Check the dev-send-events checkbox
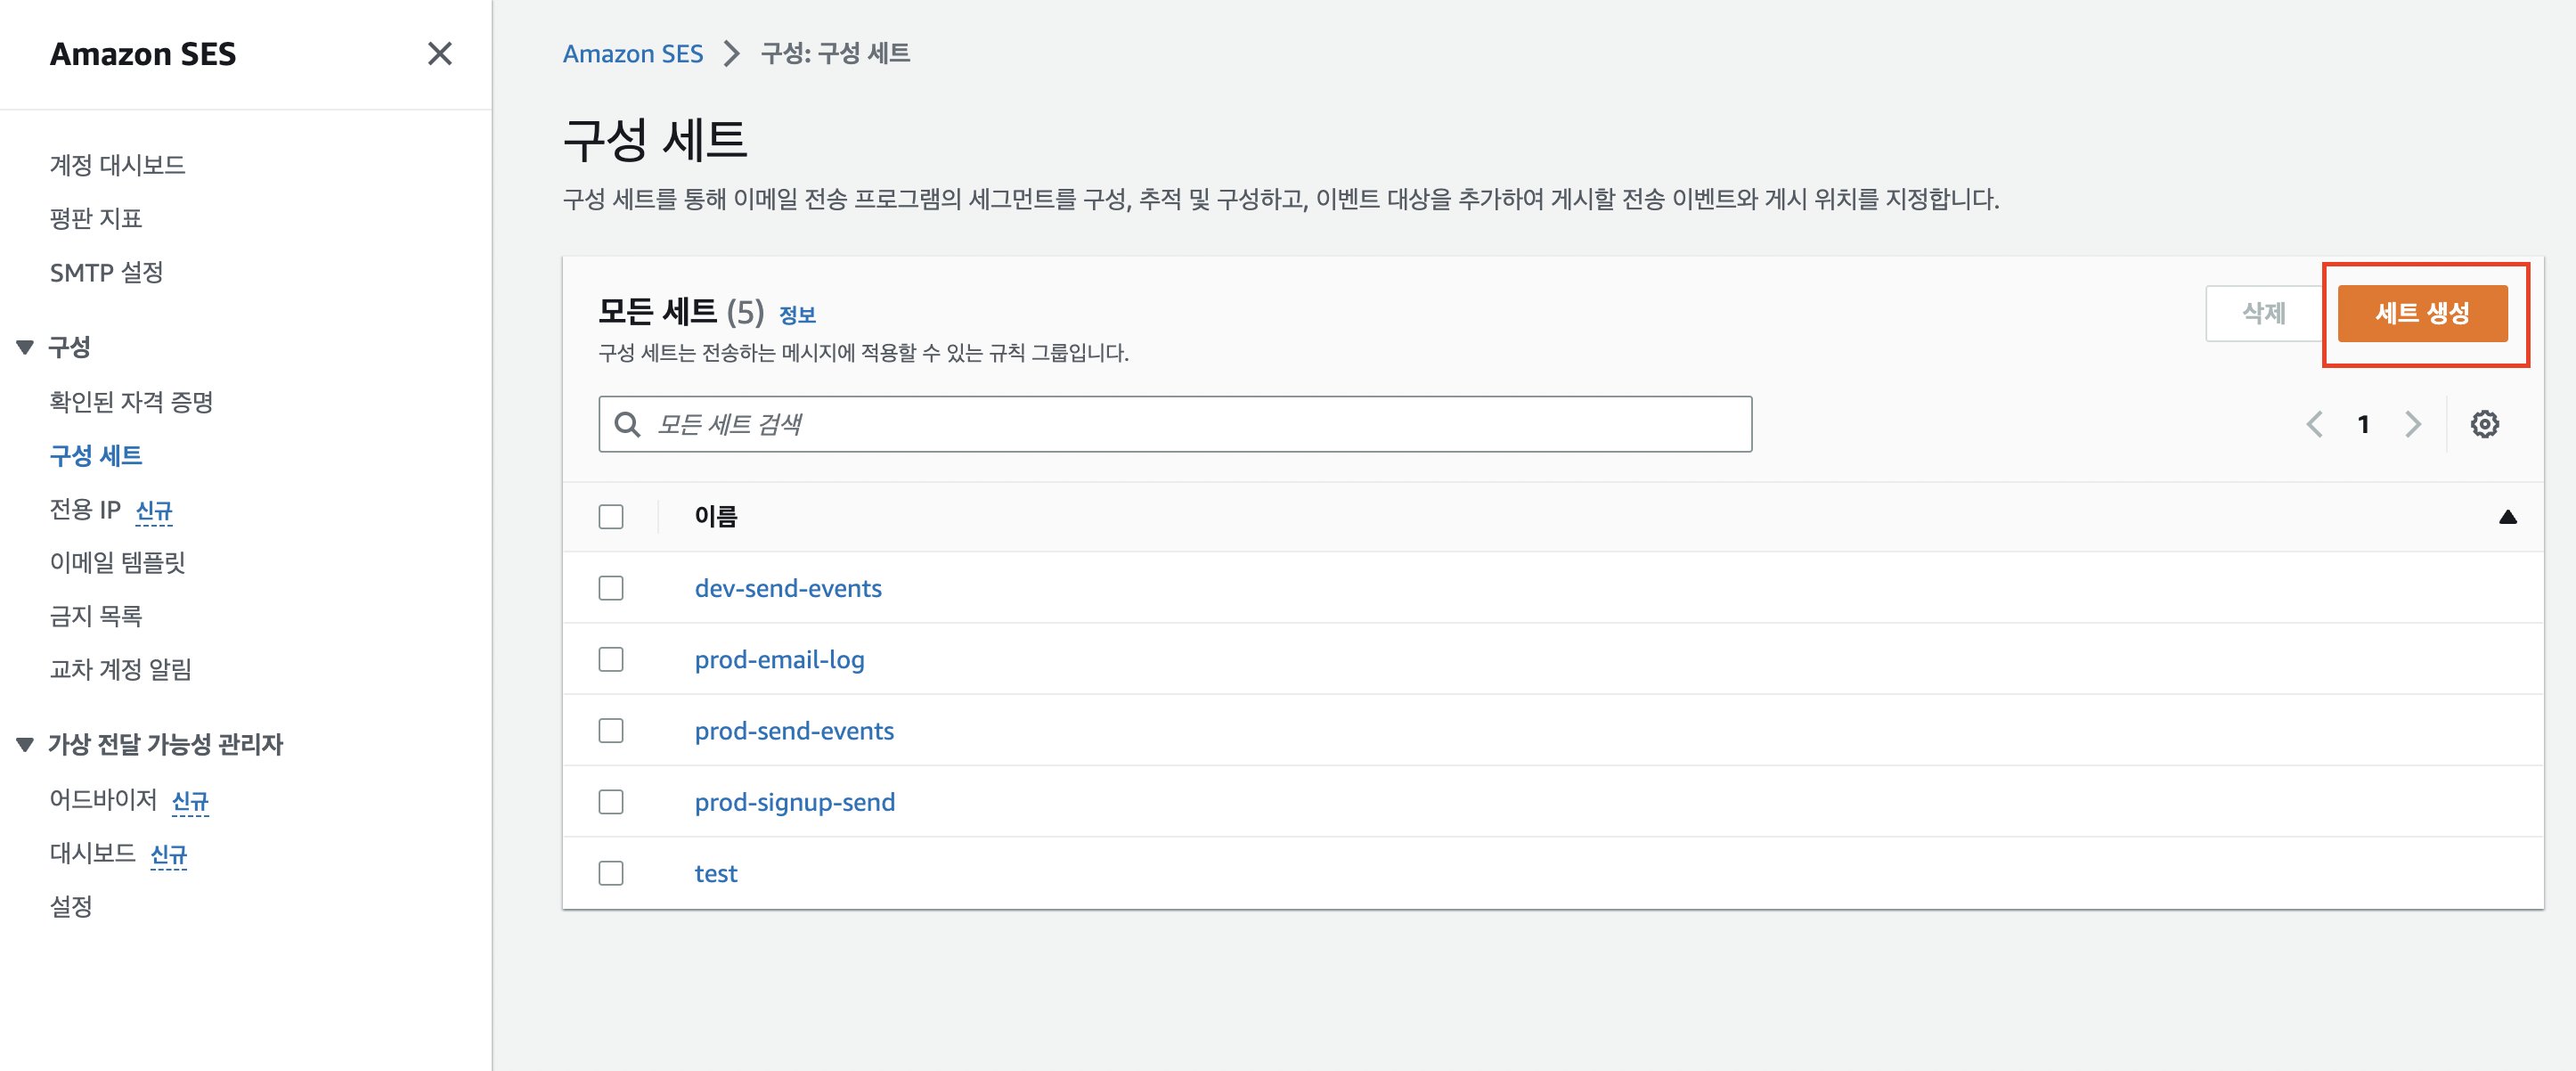 pos(611,588)
